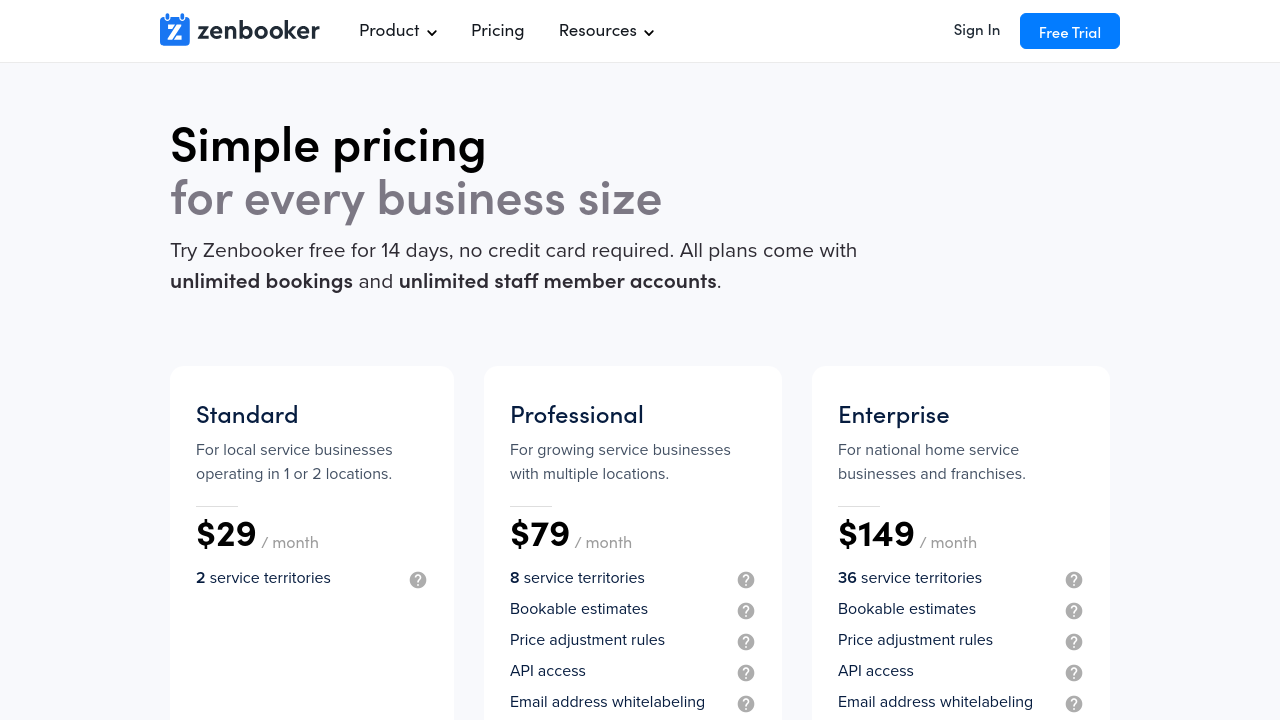Click the zenbooker wordmark text

pos(258,31)
